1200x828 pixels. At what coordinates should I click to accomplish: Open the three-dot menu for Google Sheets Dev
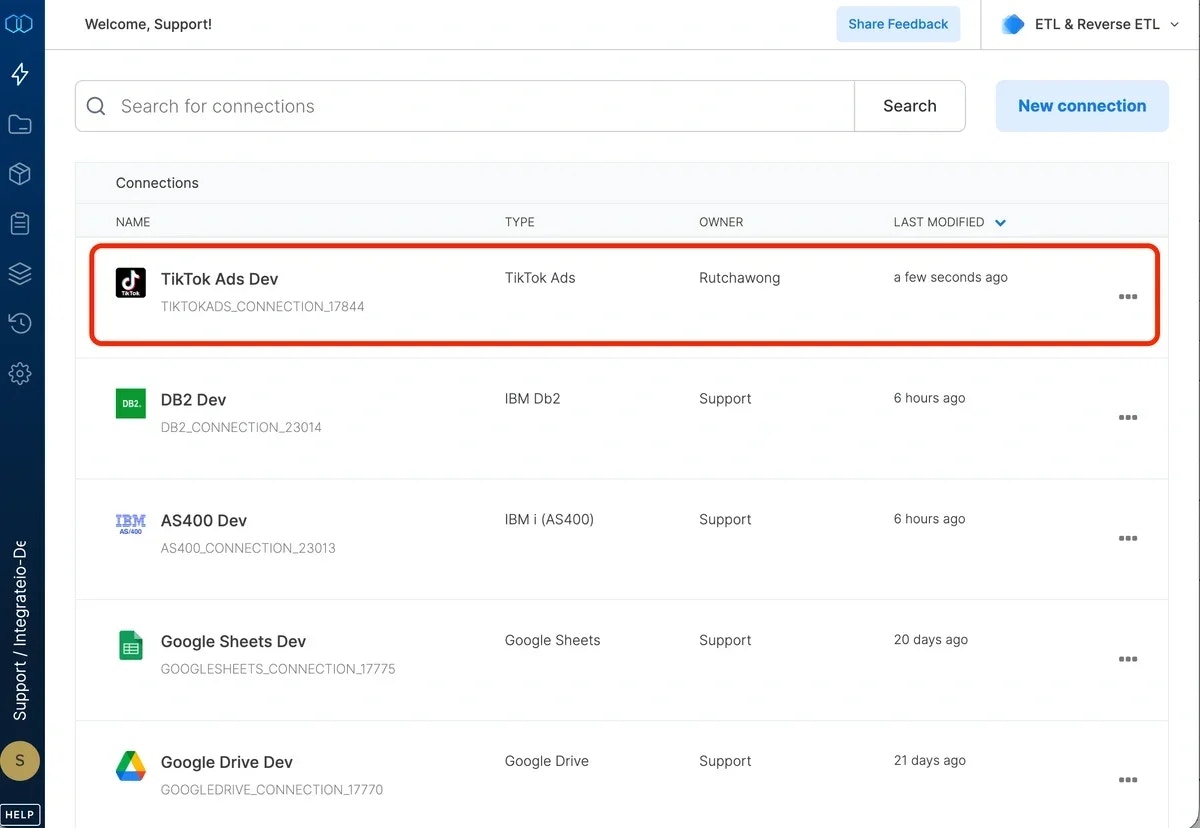point(1128,660)
